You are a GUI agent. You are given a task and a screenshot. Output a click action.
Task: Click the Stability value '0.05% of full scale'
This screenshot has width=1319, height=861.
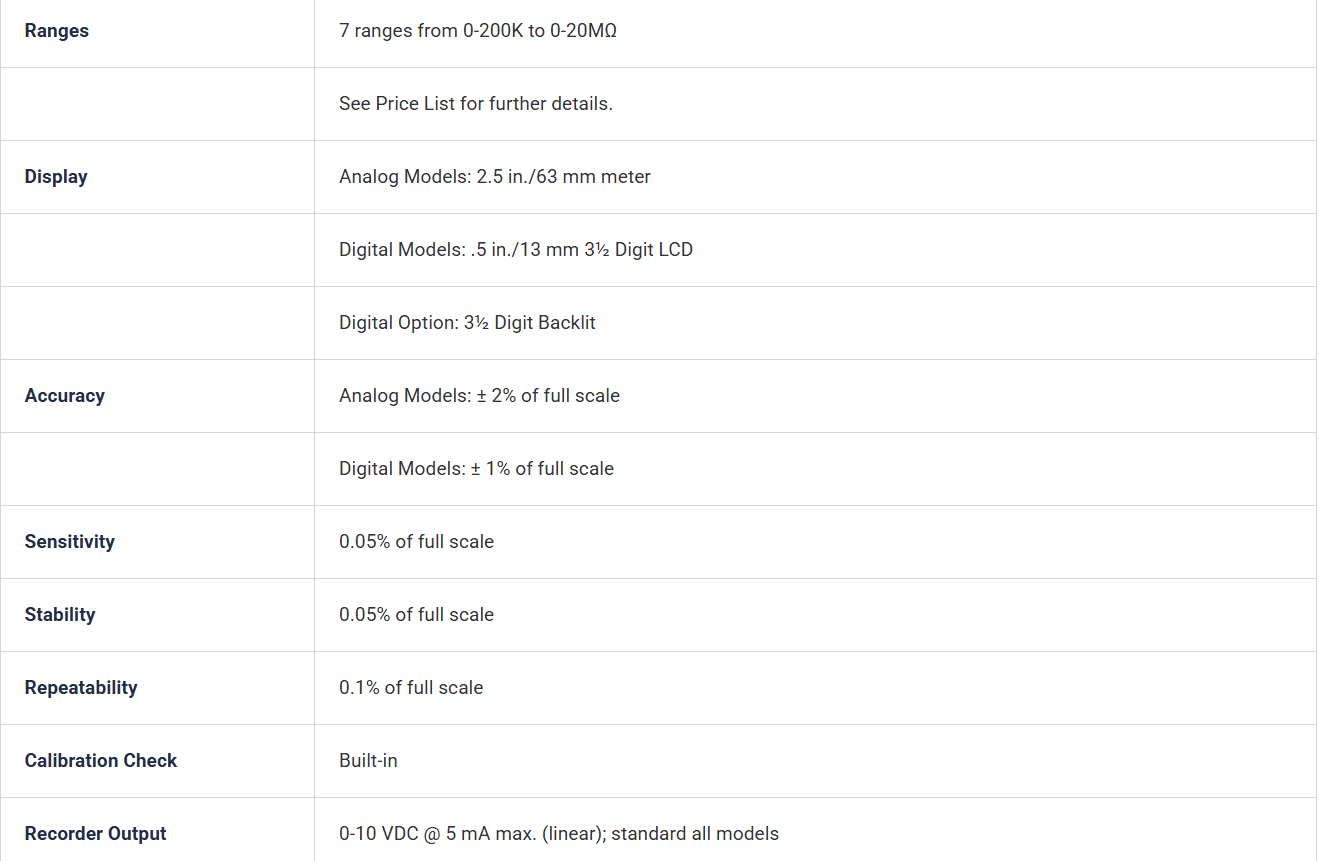click(416, 615)
